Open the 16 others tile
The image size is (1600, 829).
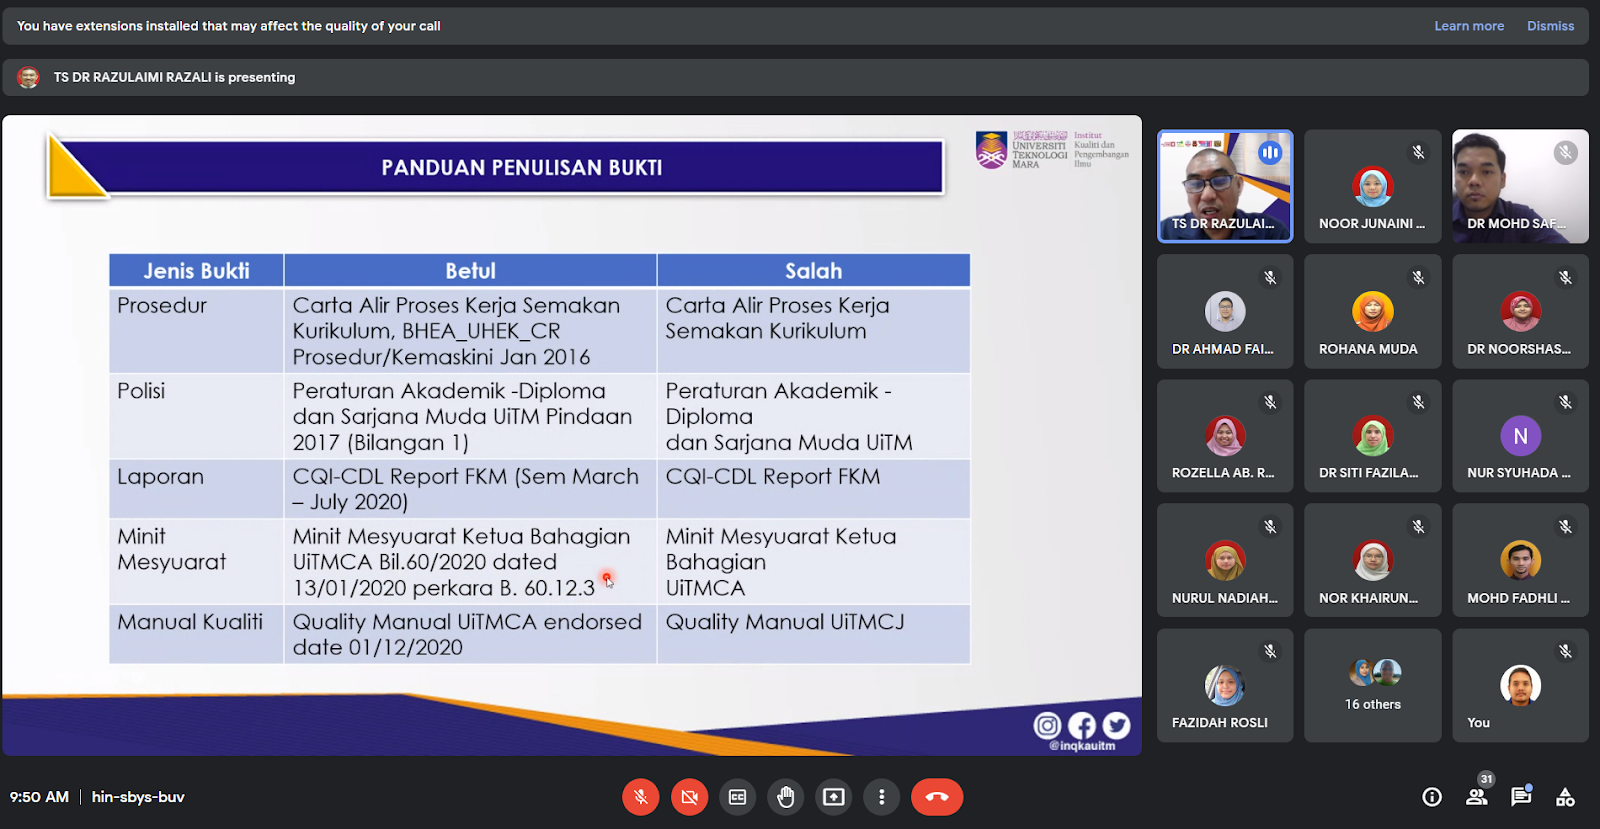pyautogui.click(x=1372, y=685)
